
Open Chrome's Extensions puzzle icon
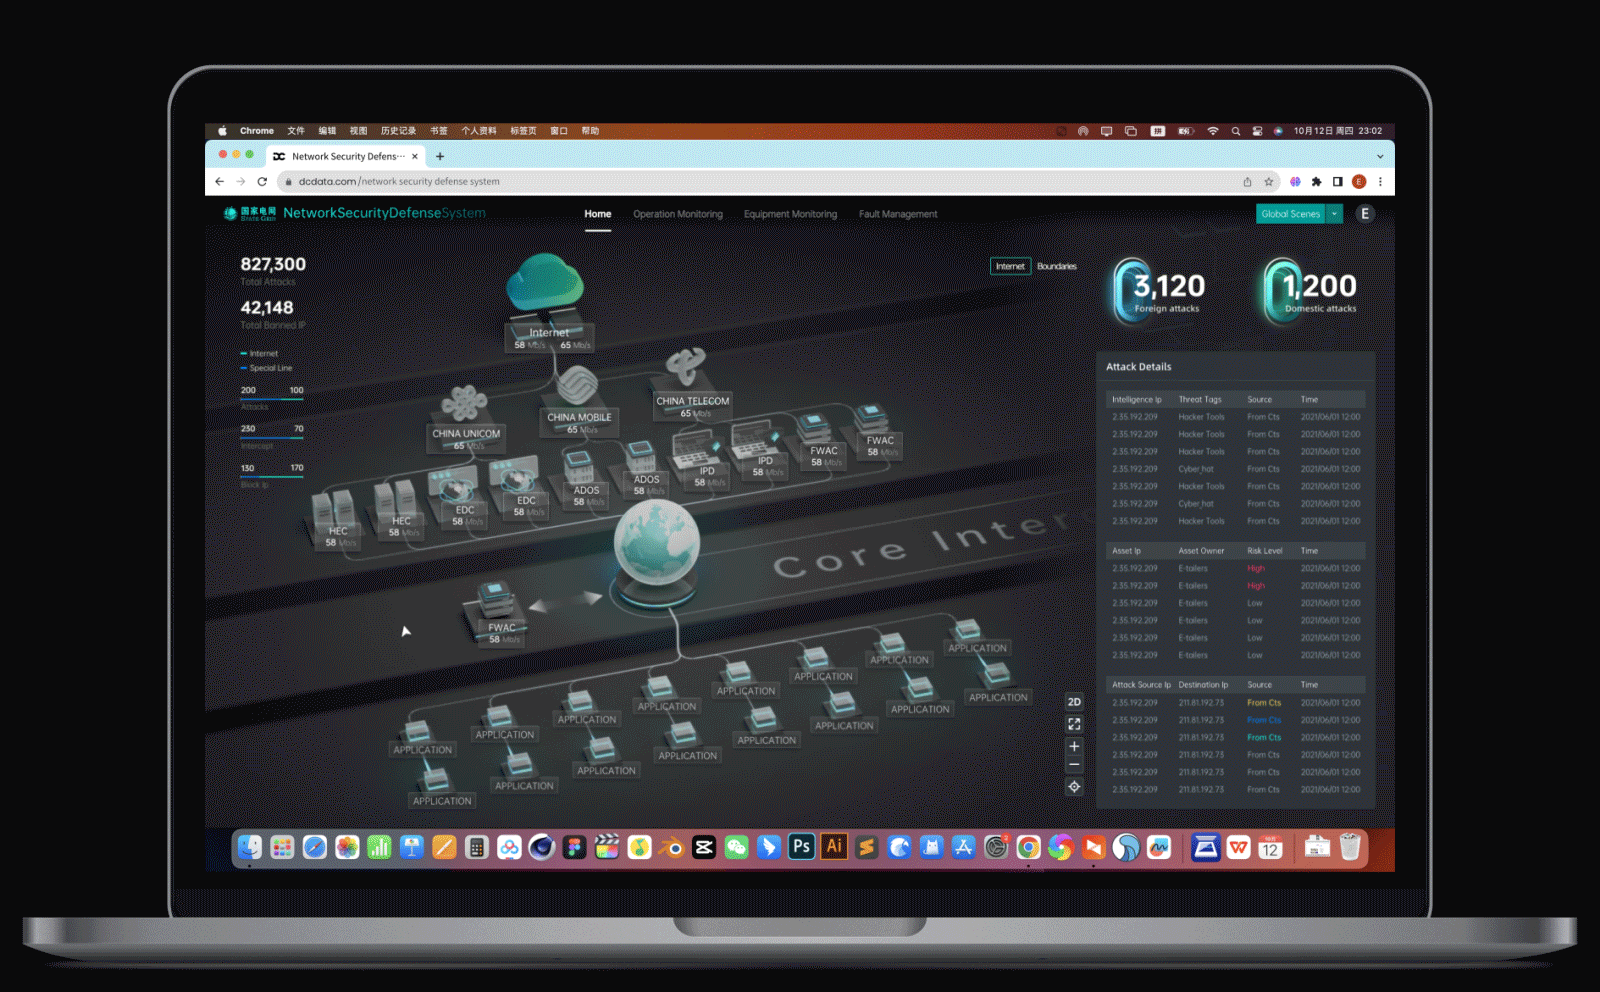[x=1316, y=181]
